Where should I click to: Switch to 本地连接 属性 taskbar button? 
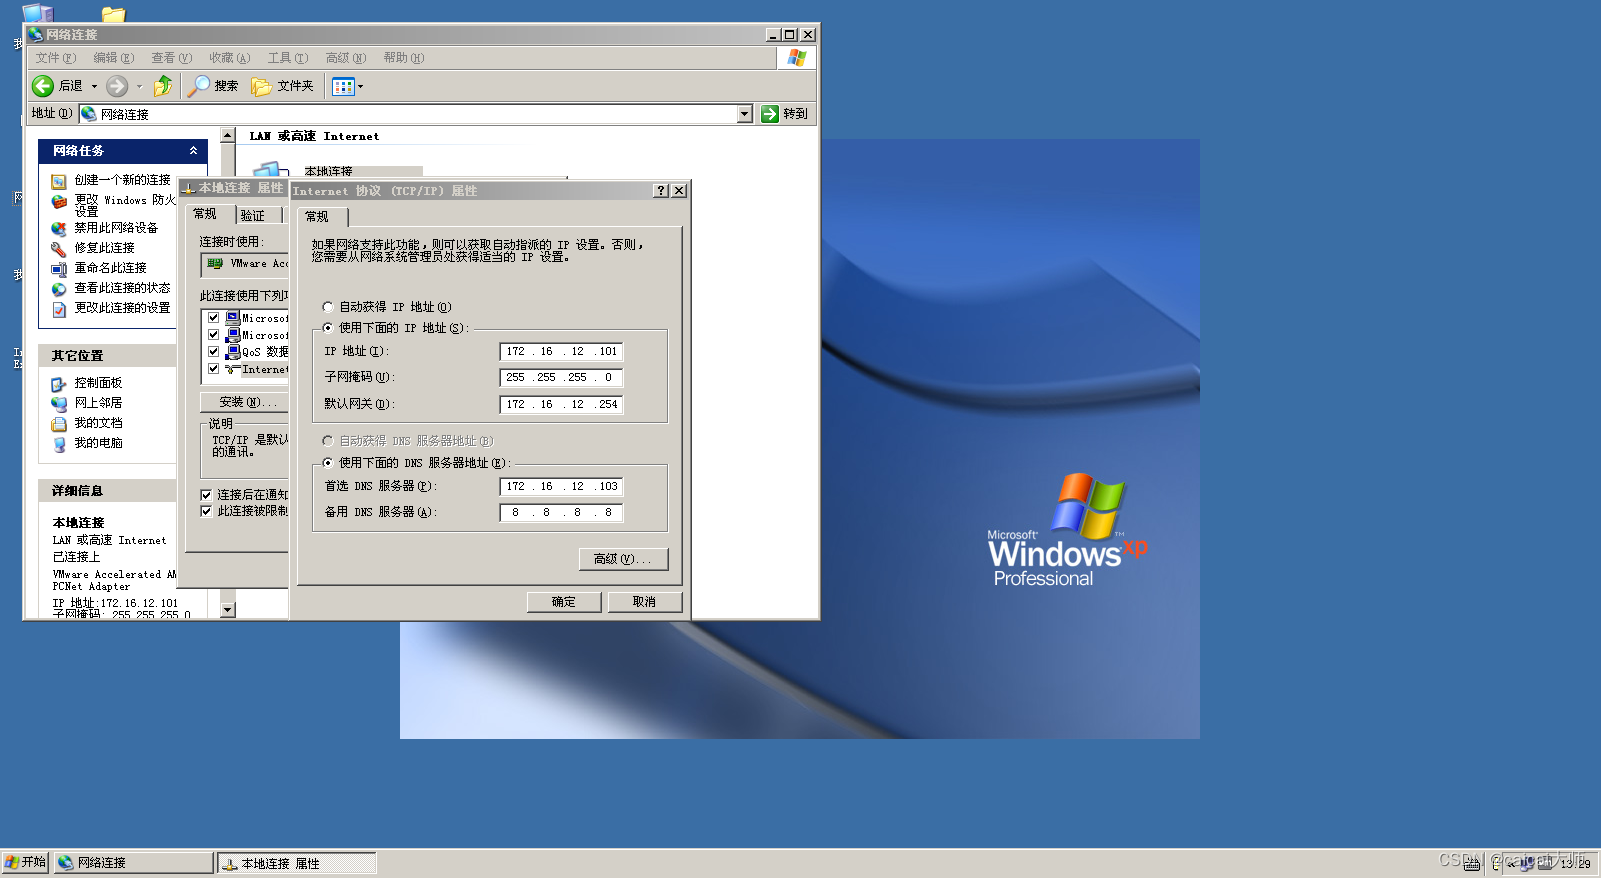point(297,863)
